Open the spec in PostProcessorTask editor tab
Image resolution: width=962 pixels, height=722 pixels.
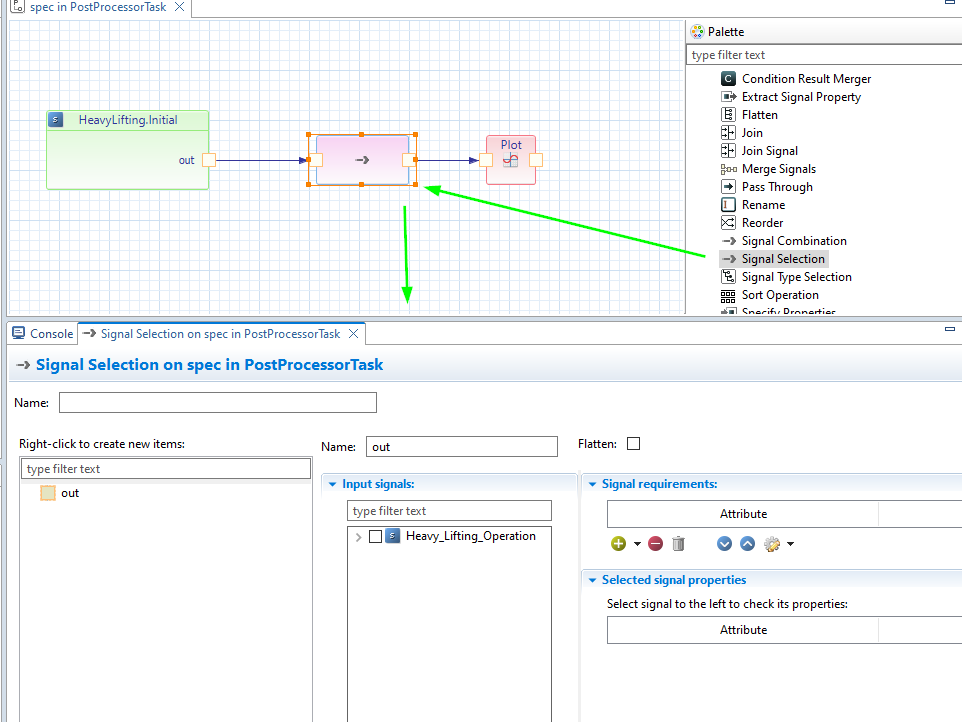(x=97, y=7)
